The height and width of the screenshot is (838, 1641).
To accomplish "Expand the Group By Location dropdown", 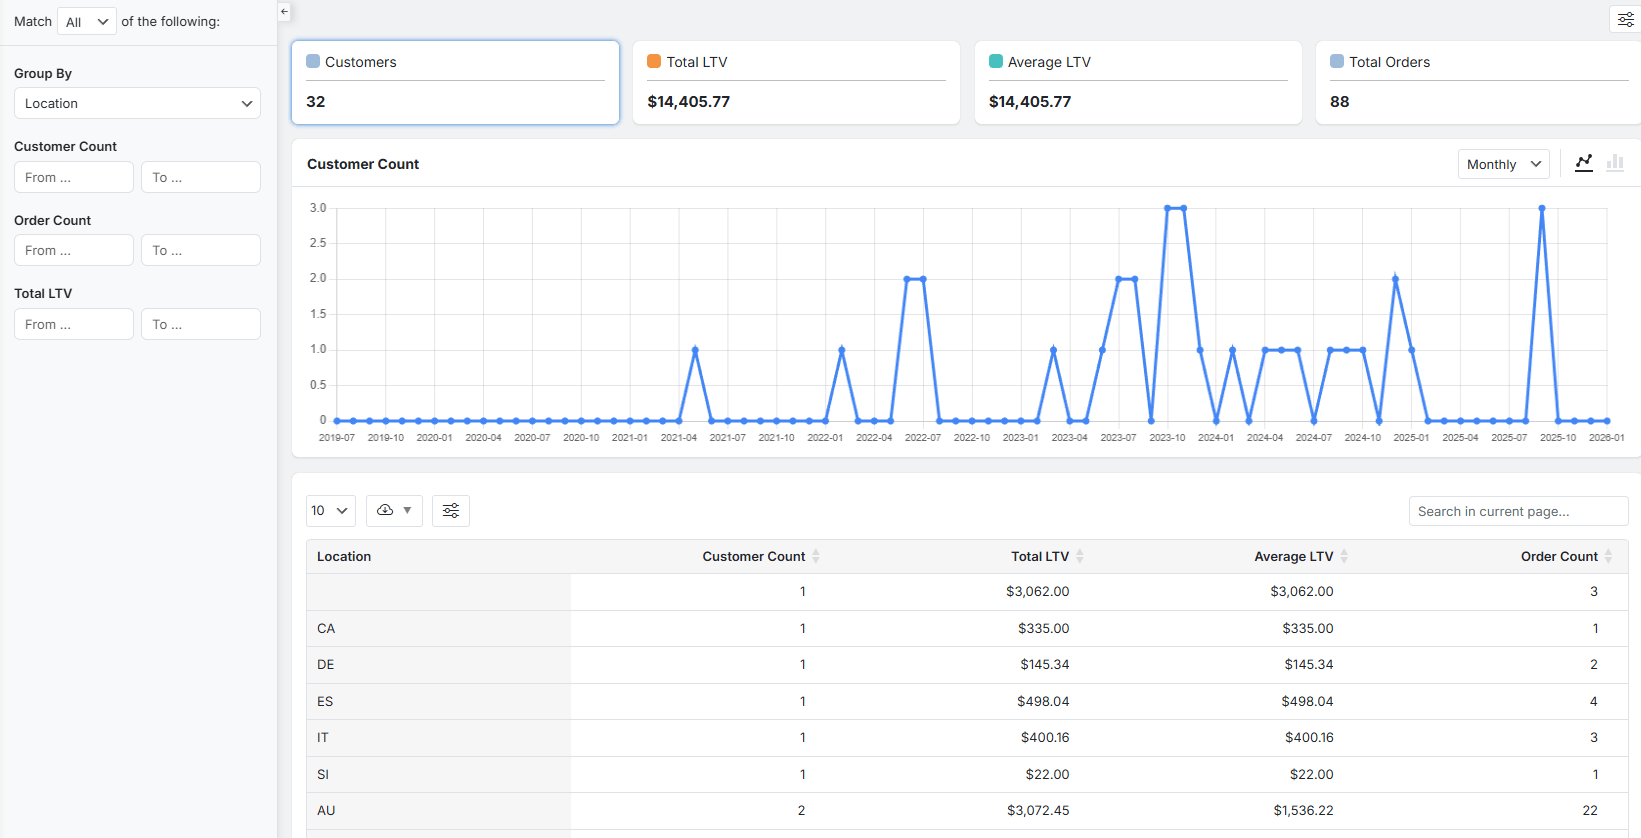I will click(x=137, y=104).
